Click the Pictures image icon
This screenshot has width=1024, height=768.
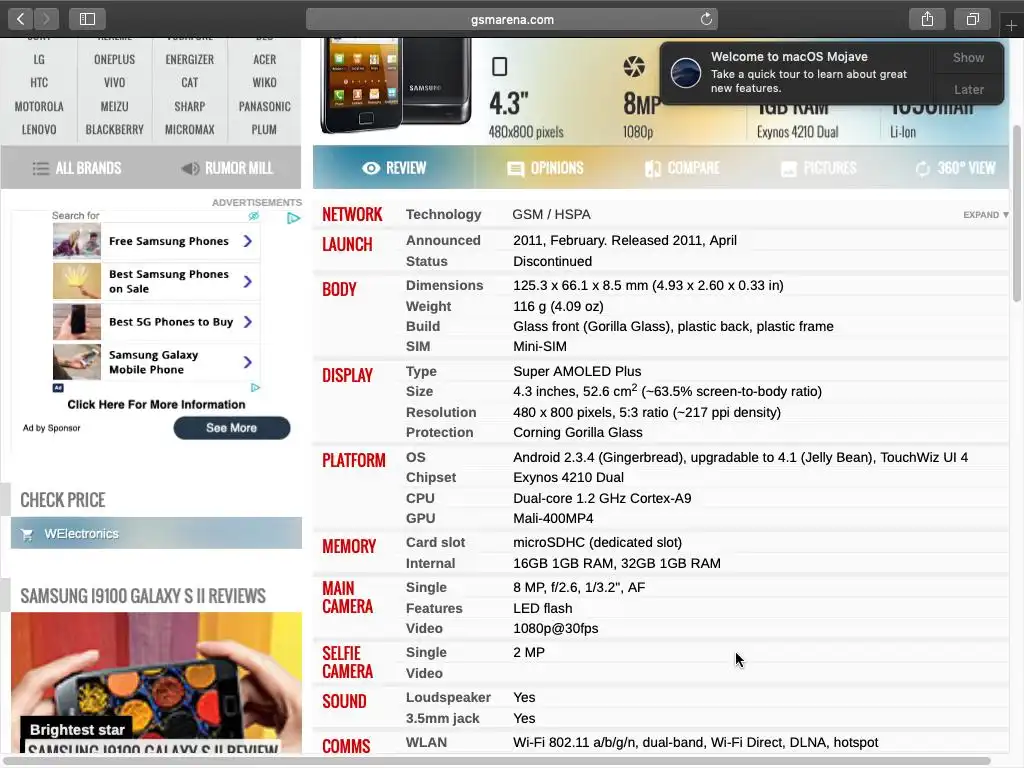coord(789,169)
